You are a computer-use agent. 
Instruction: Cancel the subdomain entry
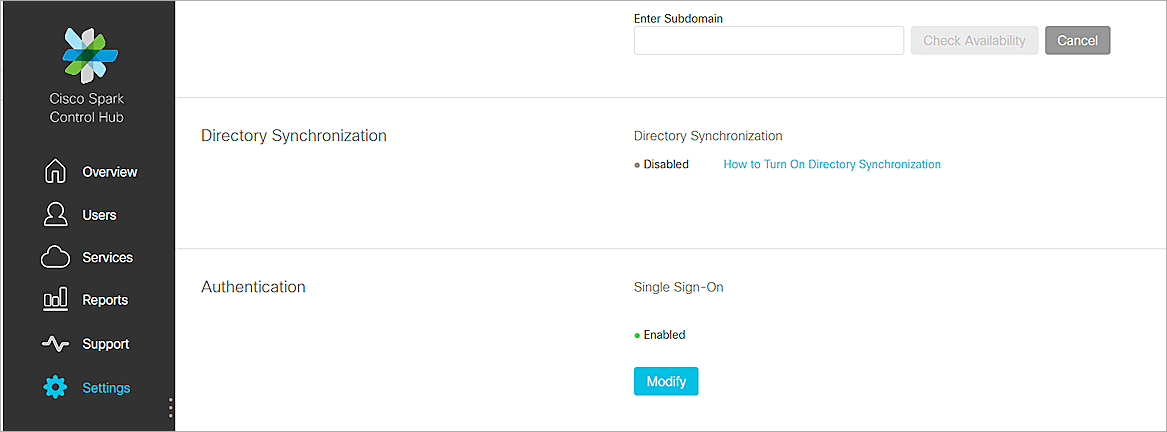tap(1077, 41)
